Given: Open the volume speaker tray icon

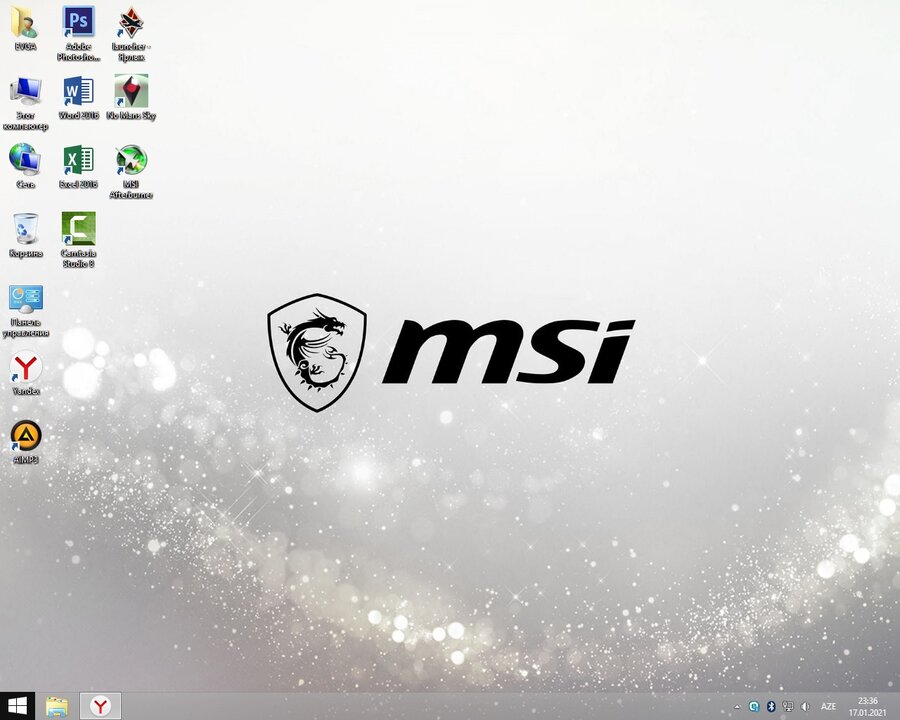Looking at the screenshot, I should [805, 707].
